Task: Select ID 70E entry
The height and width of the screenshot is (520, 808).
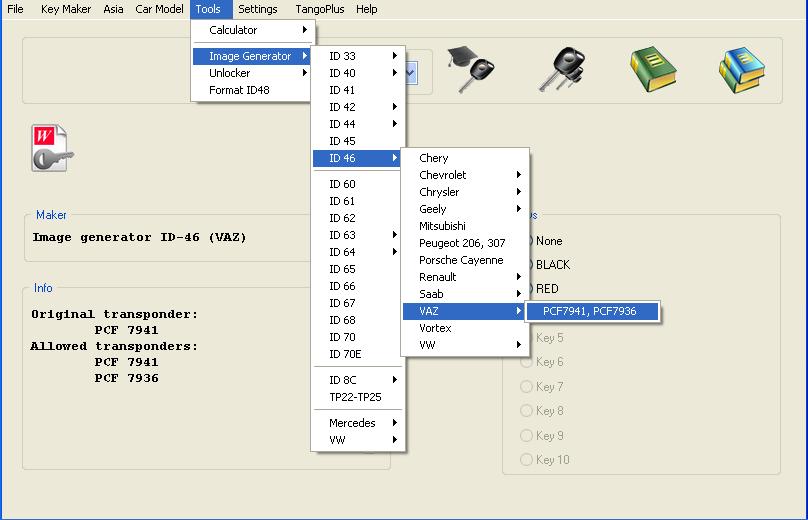Action: pyautogui.click(x=357, y=354)
